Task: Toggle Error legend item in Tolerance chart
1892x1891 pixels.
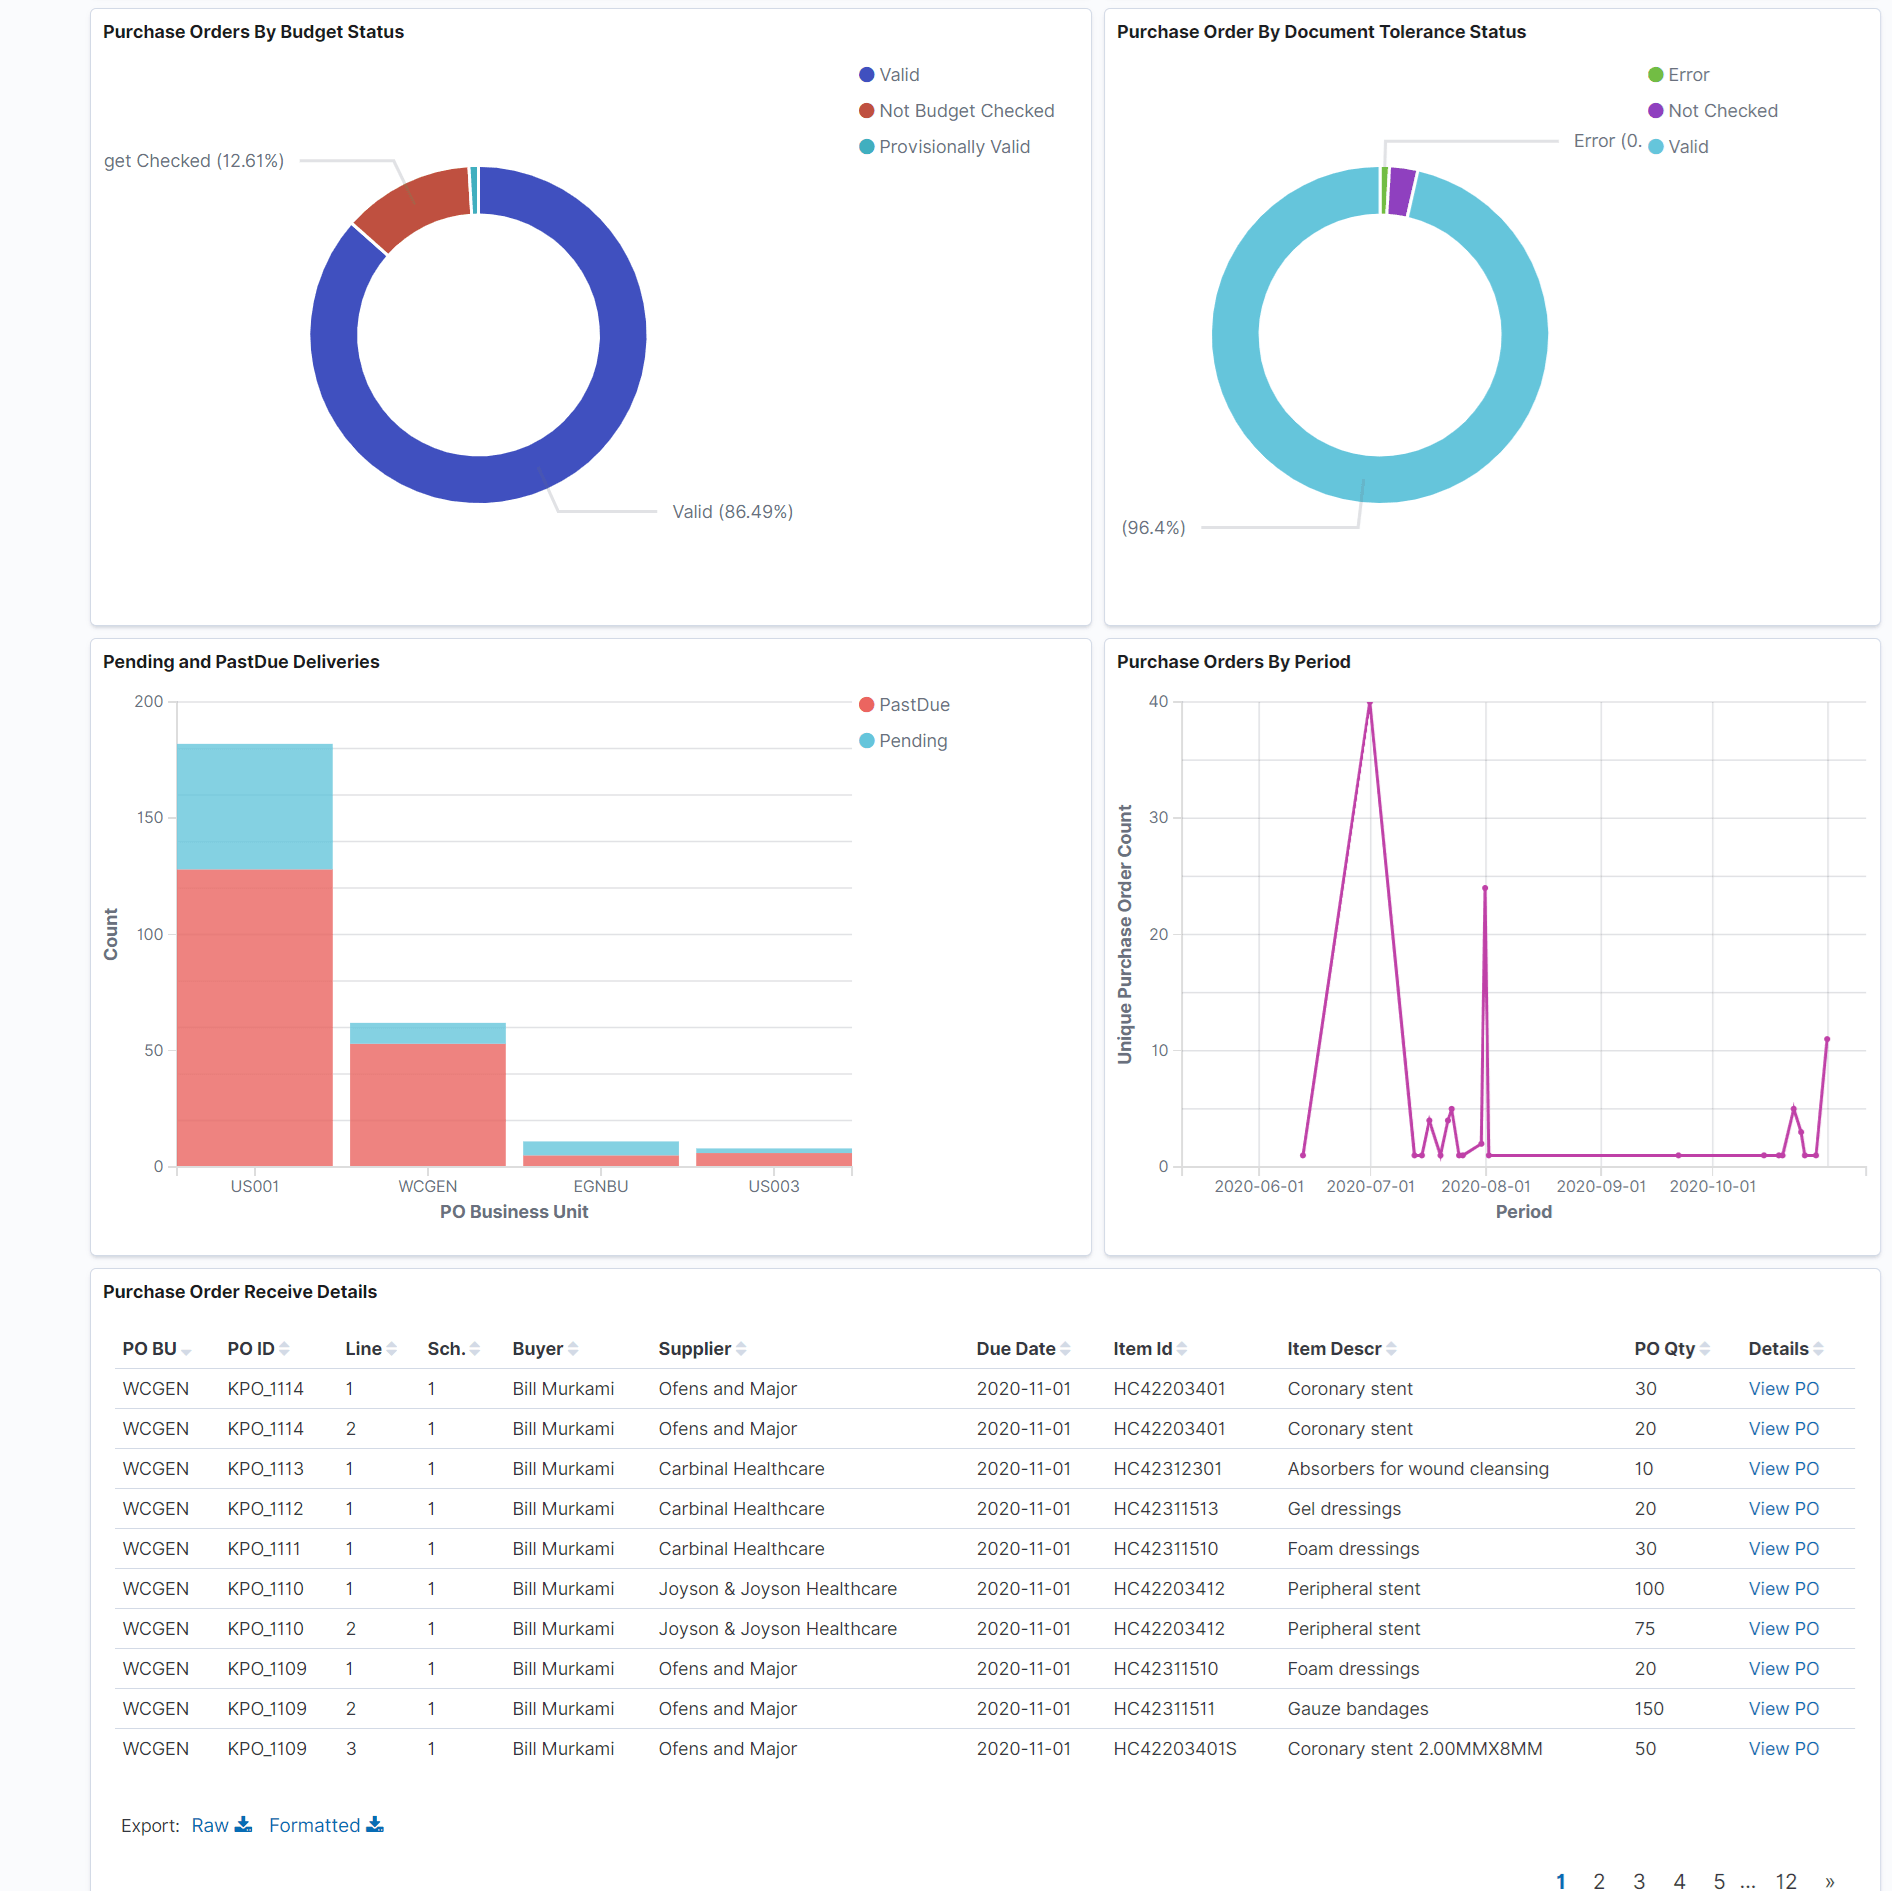Action: point(1679,75)
